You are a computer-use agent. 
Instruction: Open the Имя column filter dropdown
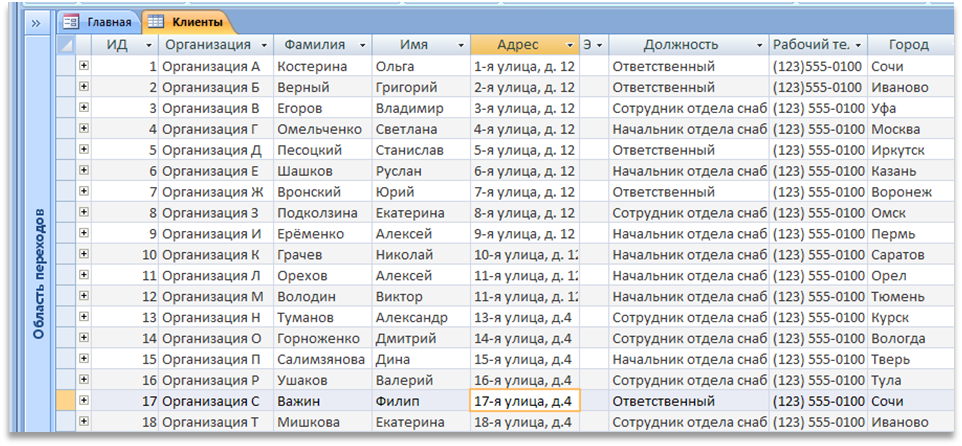pyautogui.click(x=461, y=45)
